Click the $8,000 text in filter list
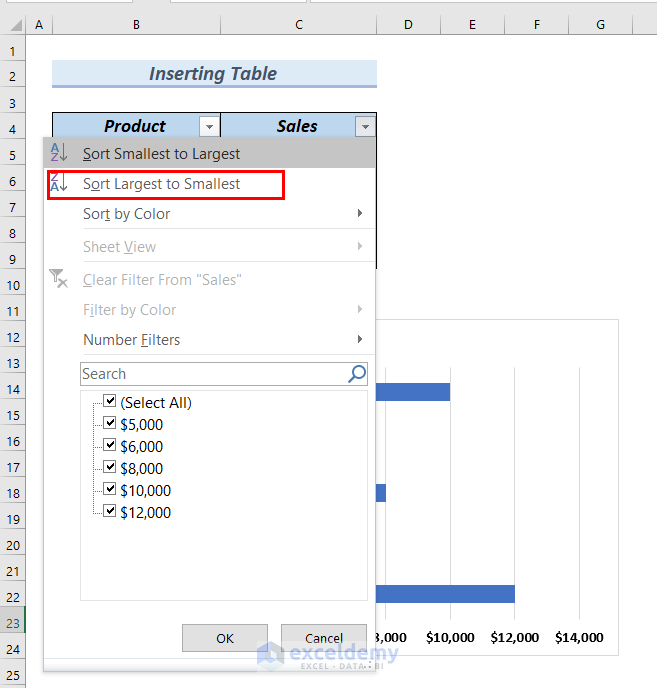 point(142,468)
